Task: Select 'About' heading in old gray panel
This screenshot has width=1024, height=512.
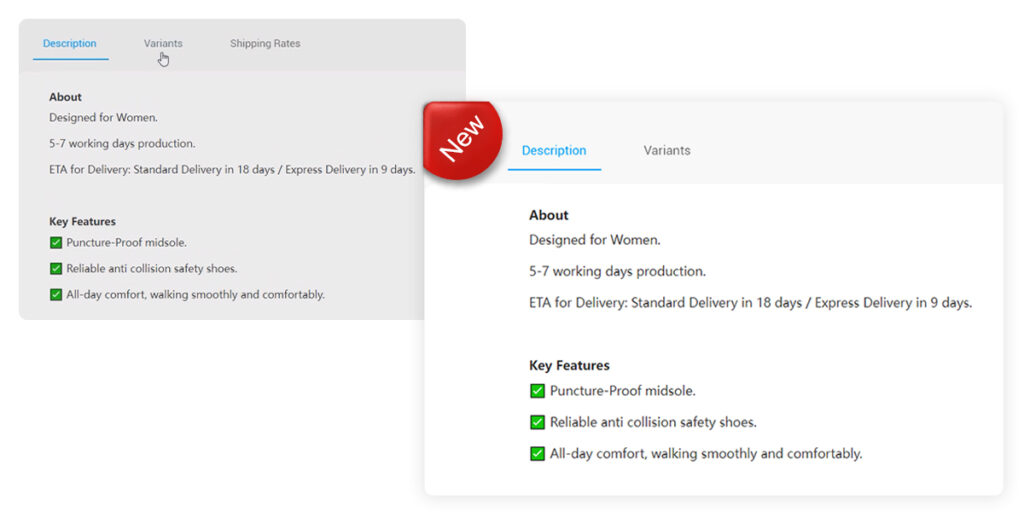Action: click(65, 97)
